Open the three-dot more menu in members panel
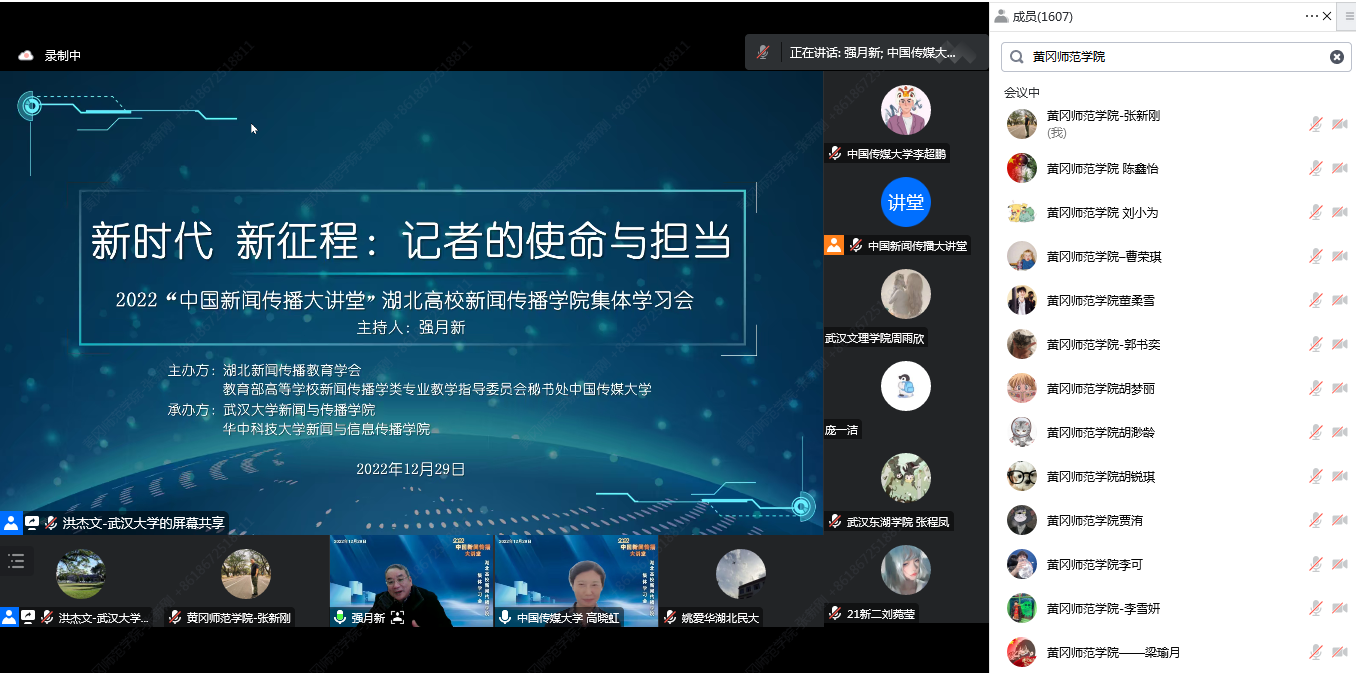The image size is (1356, 673). point(1311,16)
